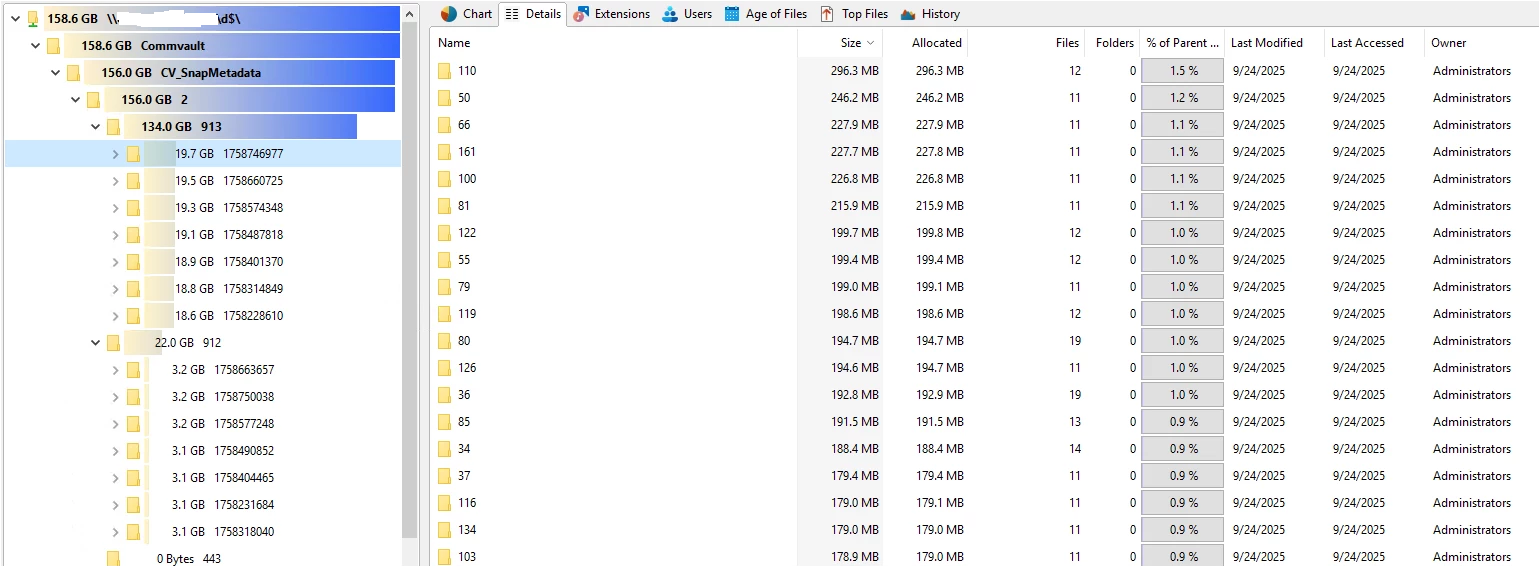The width and height of the screenshot is (1540, 567).
Task: Select the 1758401370 tree item
Action: coord(253,262)
